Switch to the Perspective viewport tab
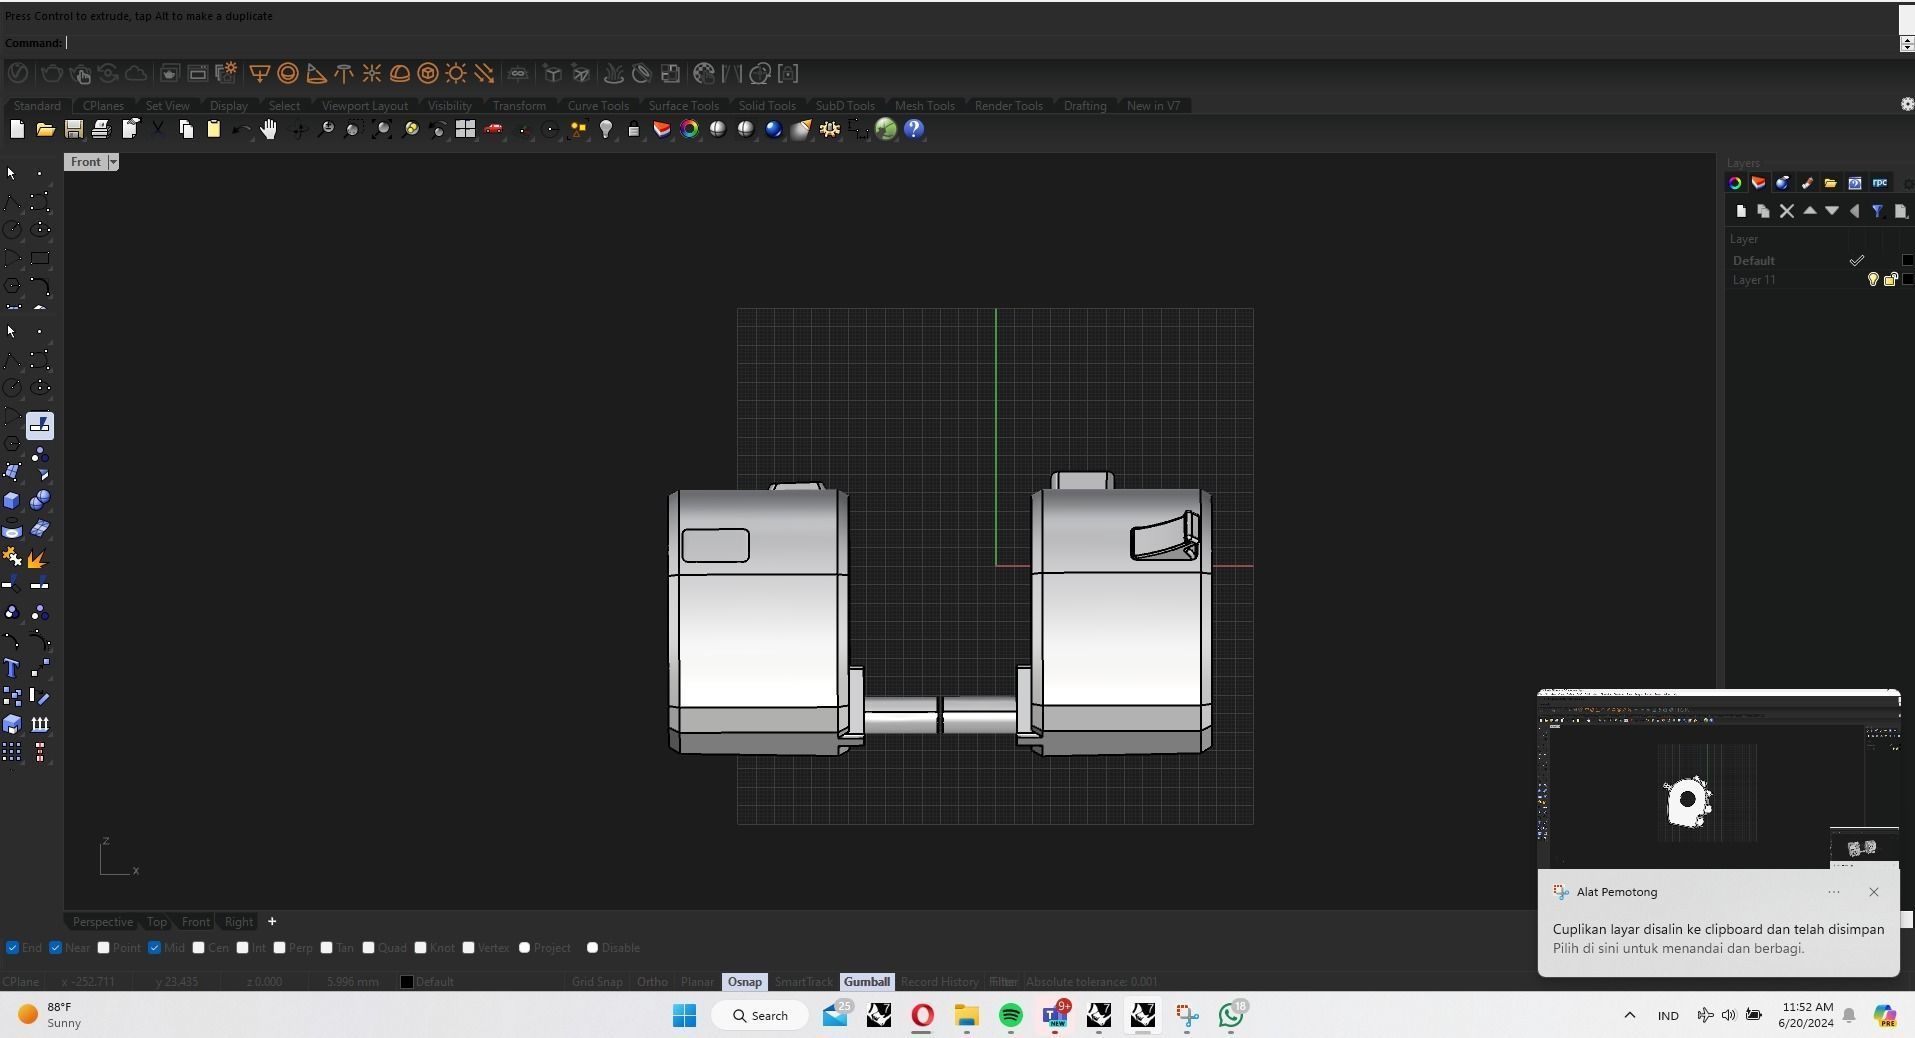Image resolution: width=1915 pixels, height=1038 pixels. (x=102, y=922)
